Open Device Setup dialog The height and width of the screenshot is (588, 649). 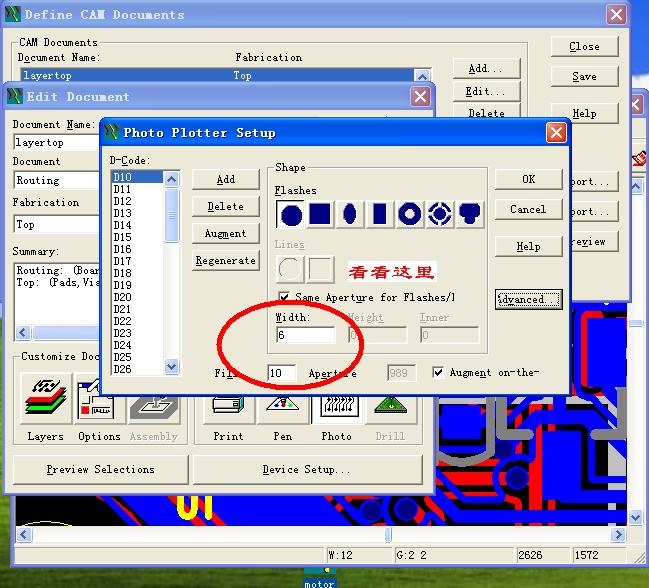308,469
